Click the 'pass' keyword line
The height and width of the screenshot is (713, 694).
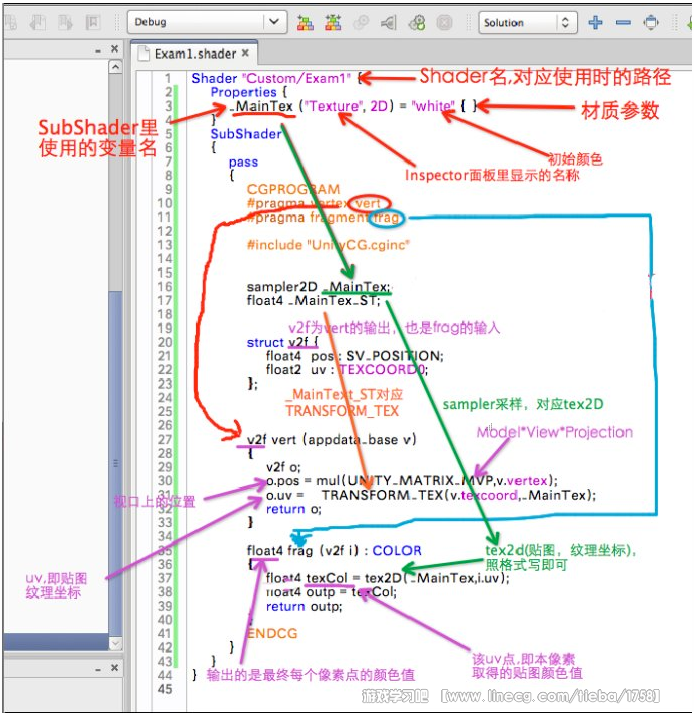click(x=243, y=162)
